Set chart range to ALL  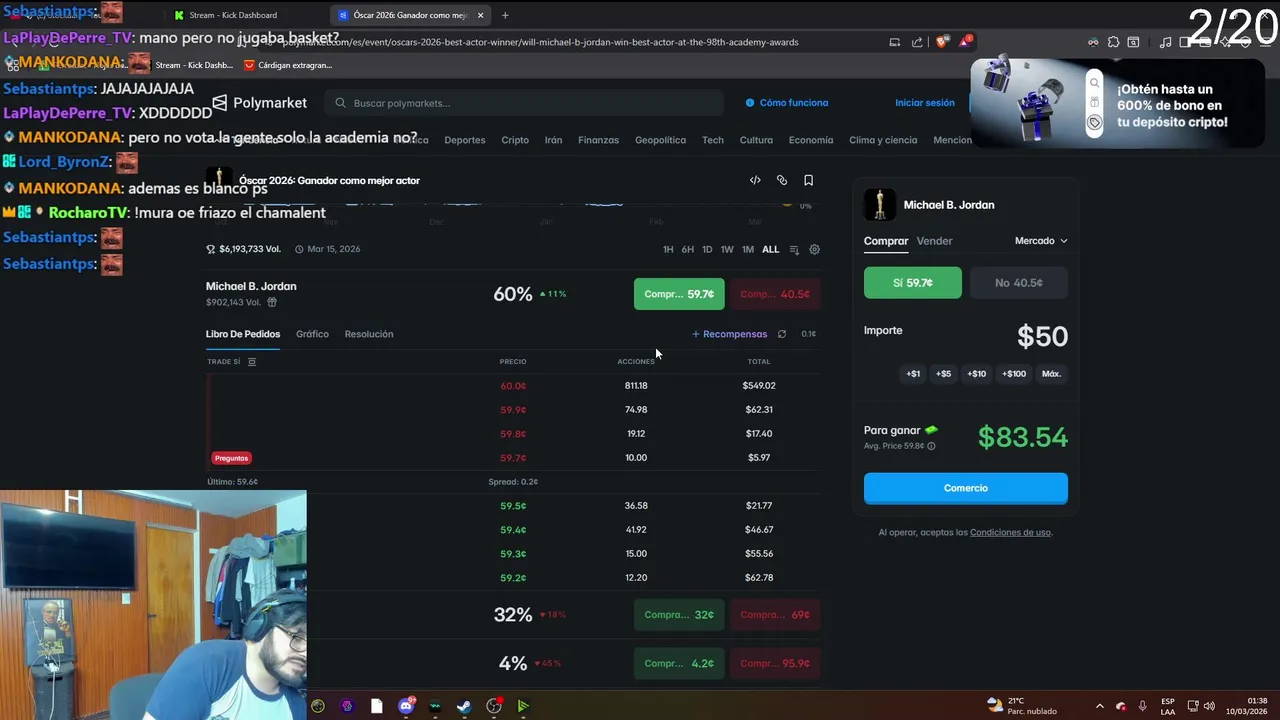[x=770, y=249]
